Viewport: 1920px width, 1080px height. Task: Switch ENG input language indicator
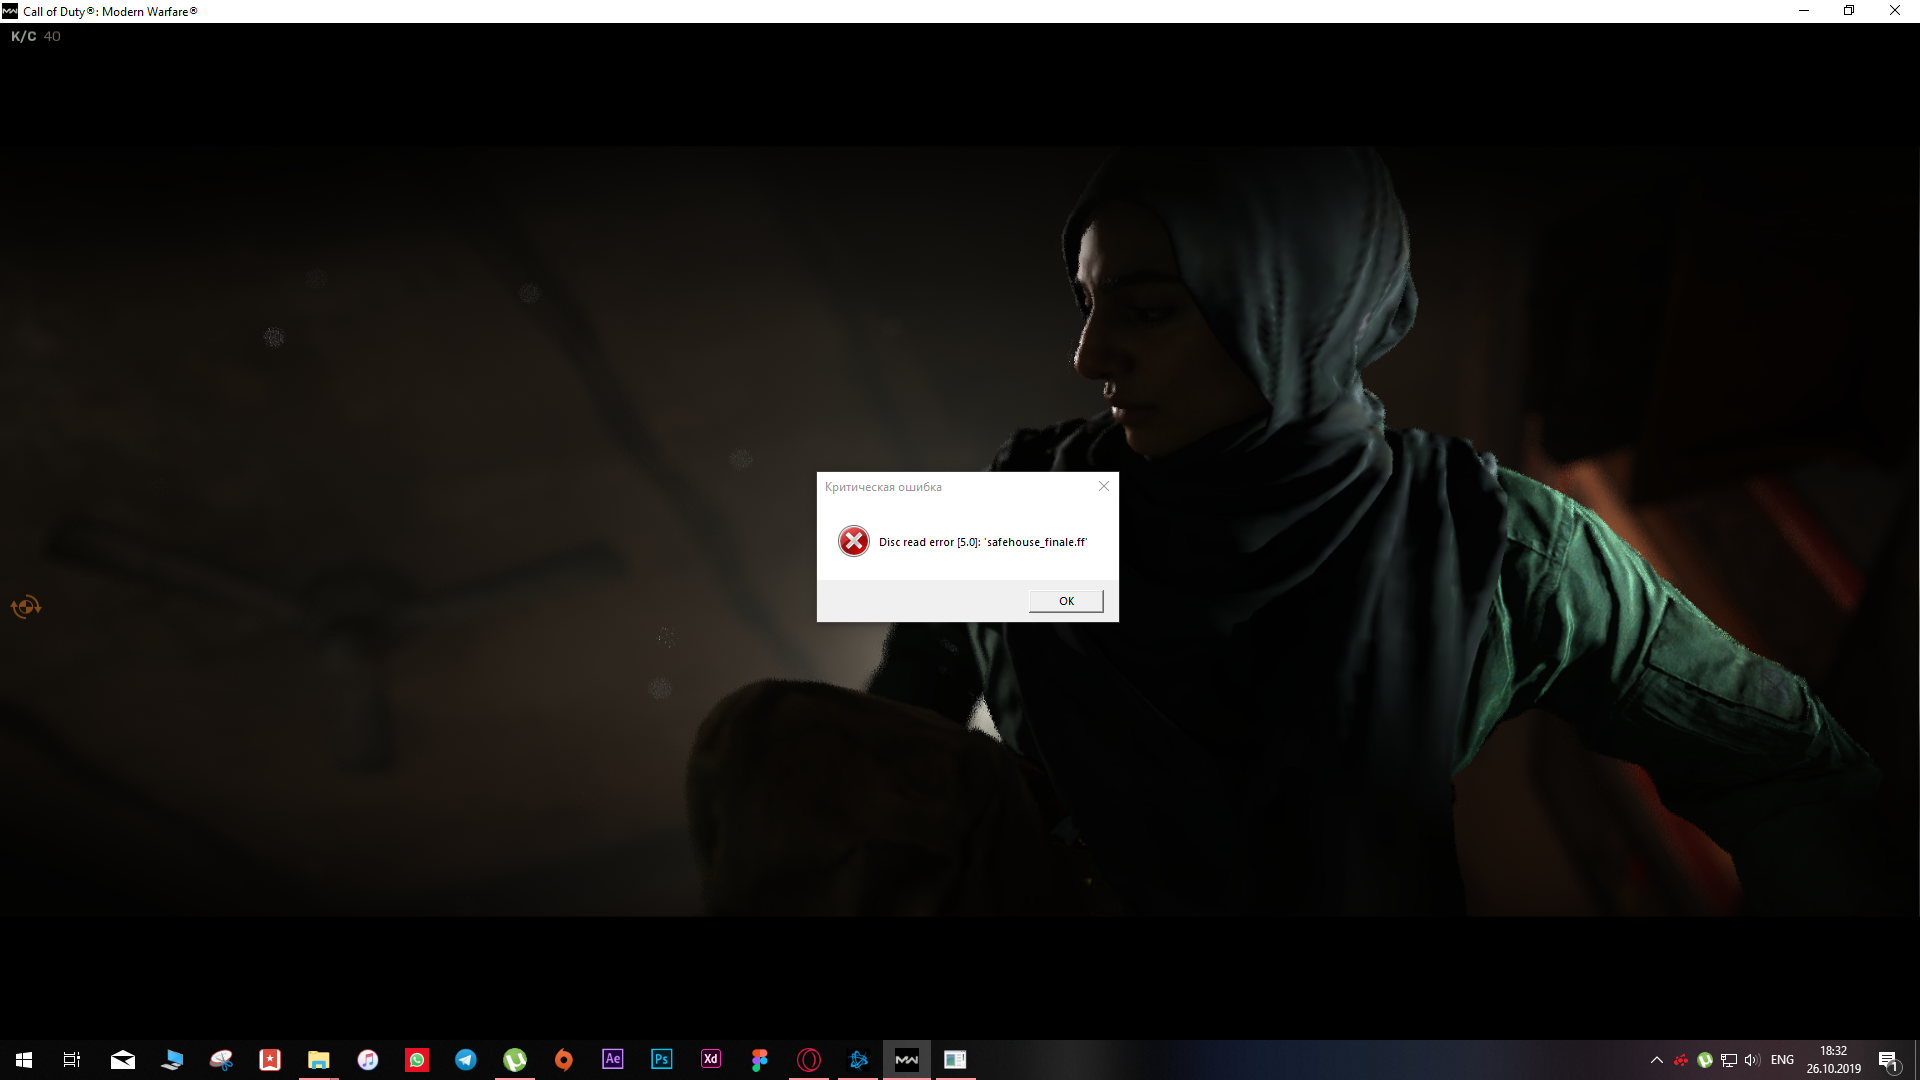click(1782, 1060)
